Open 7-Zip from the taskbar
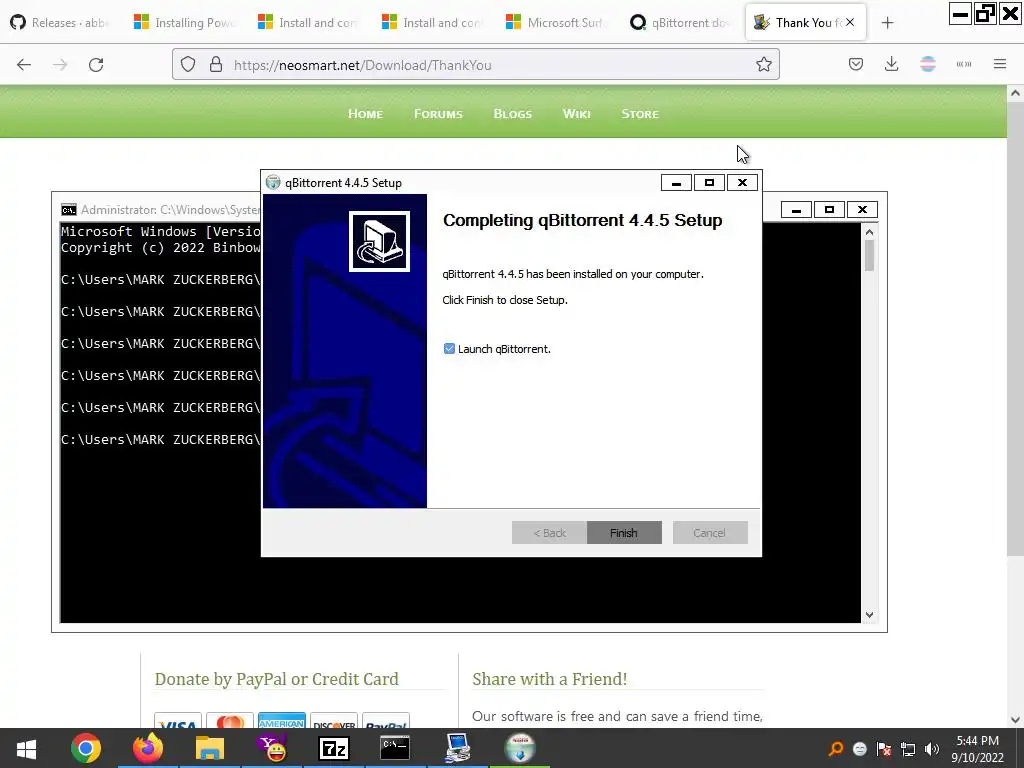Screen dimensions: 1024x768 click(334, 748)
